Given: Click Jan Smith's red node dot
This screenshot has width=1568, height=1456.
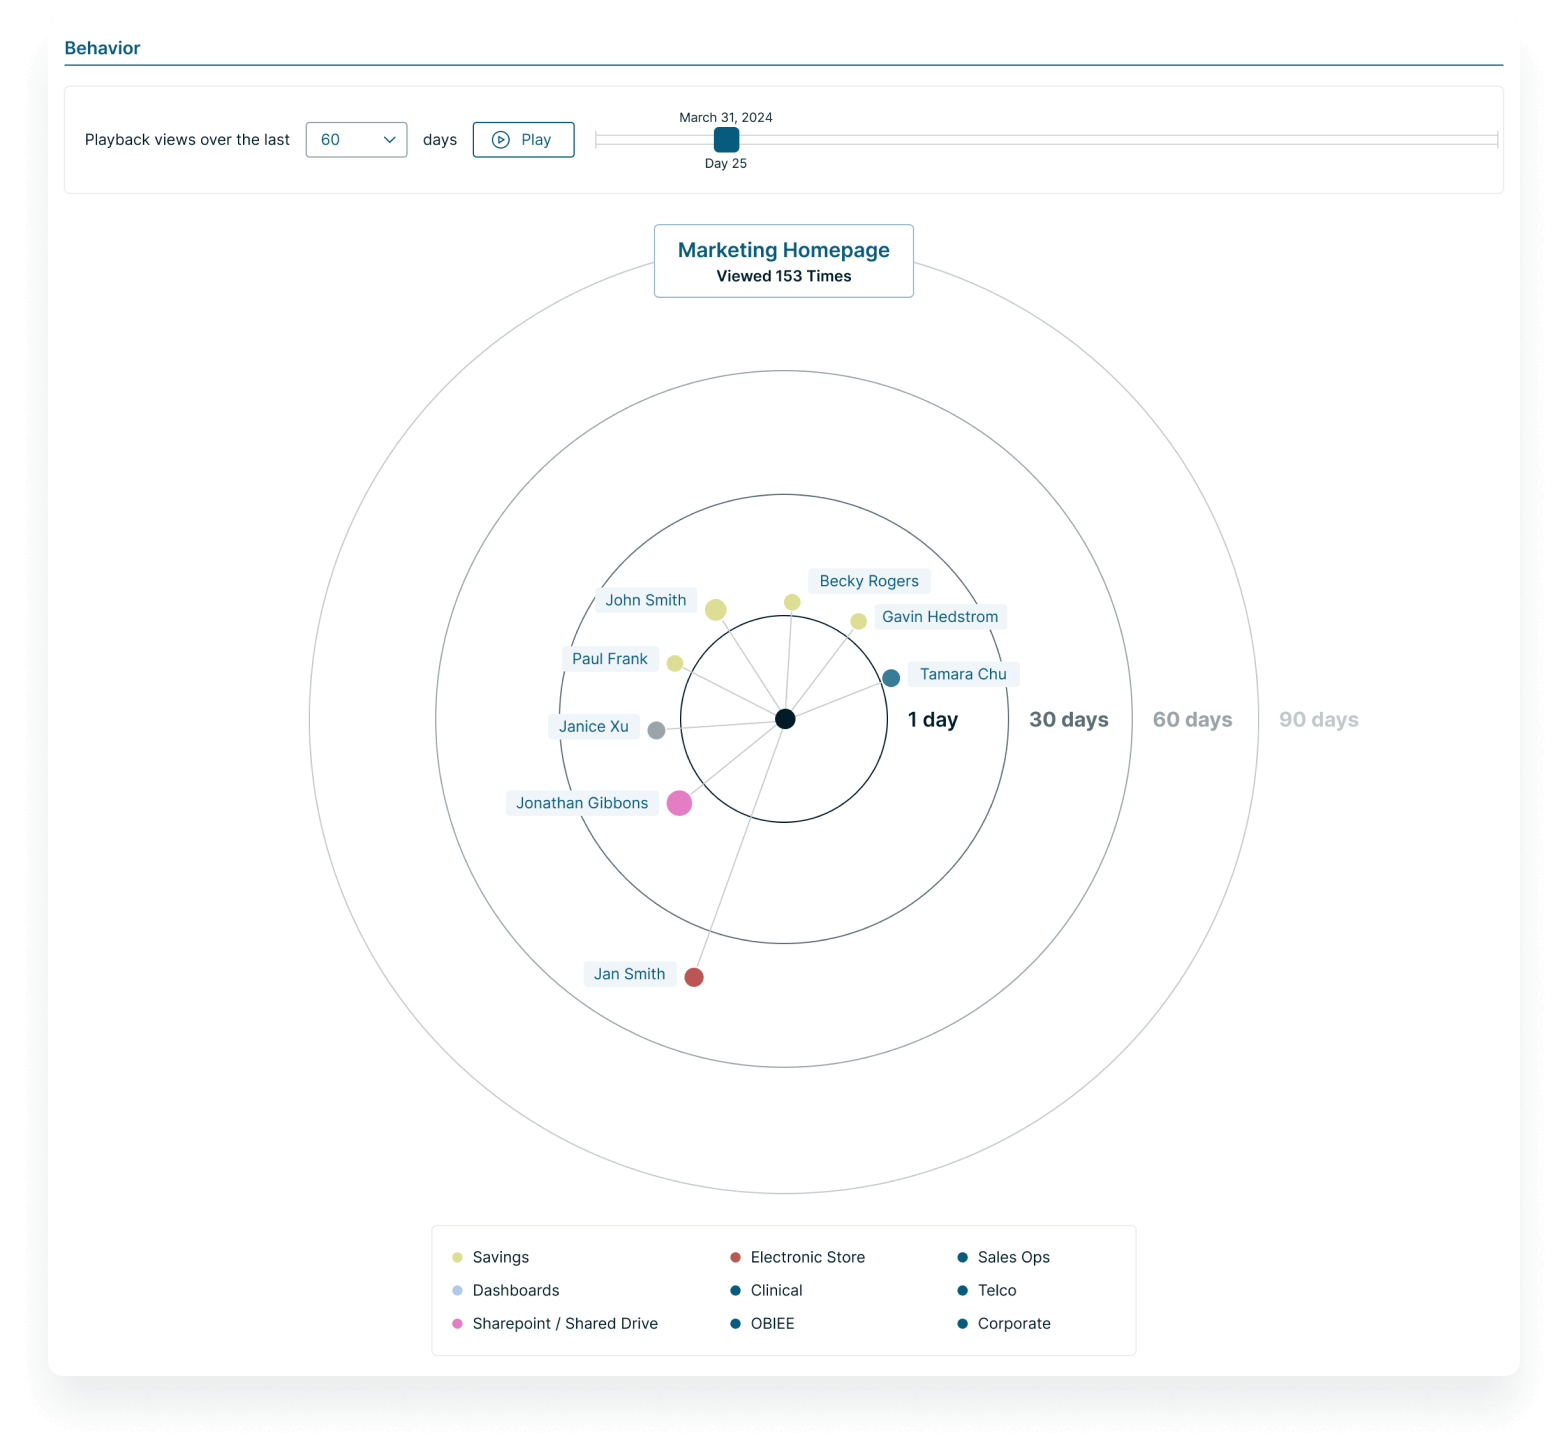Looking at the screenshot, I should coord(694,977).
